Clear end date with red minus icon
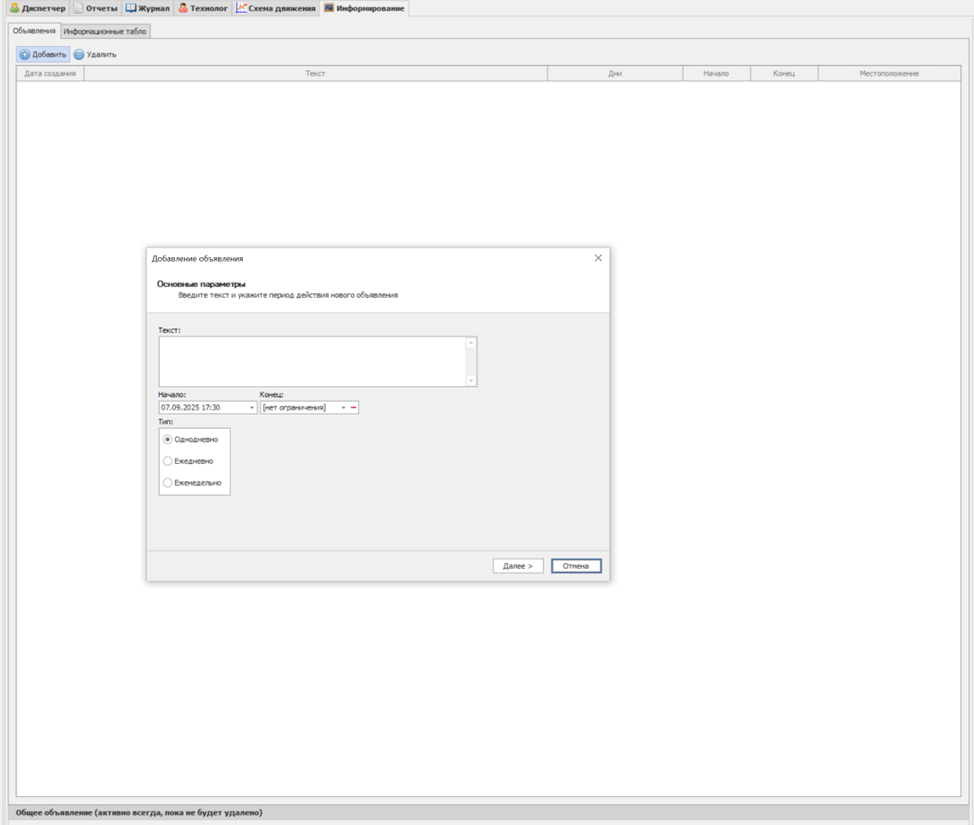Viewport: 974px width, 825px height. 353,408
